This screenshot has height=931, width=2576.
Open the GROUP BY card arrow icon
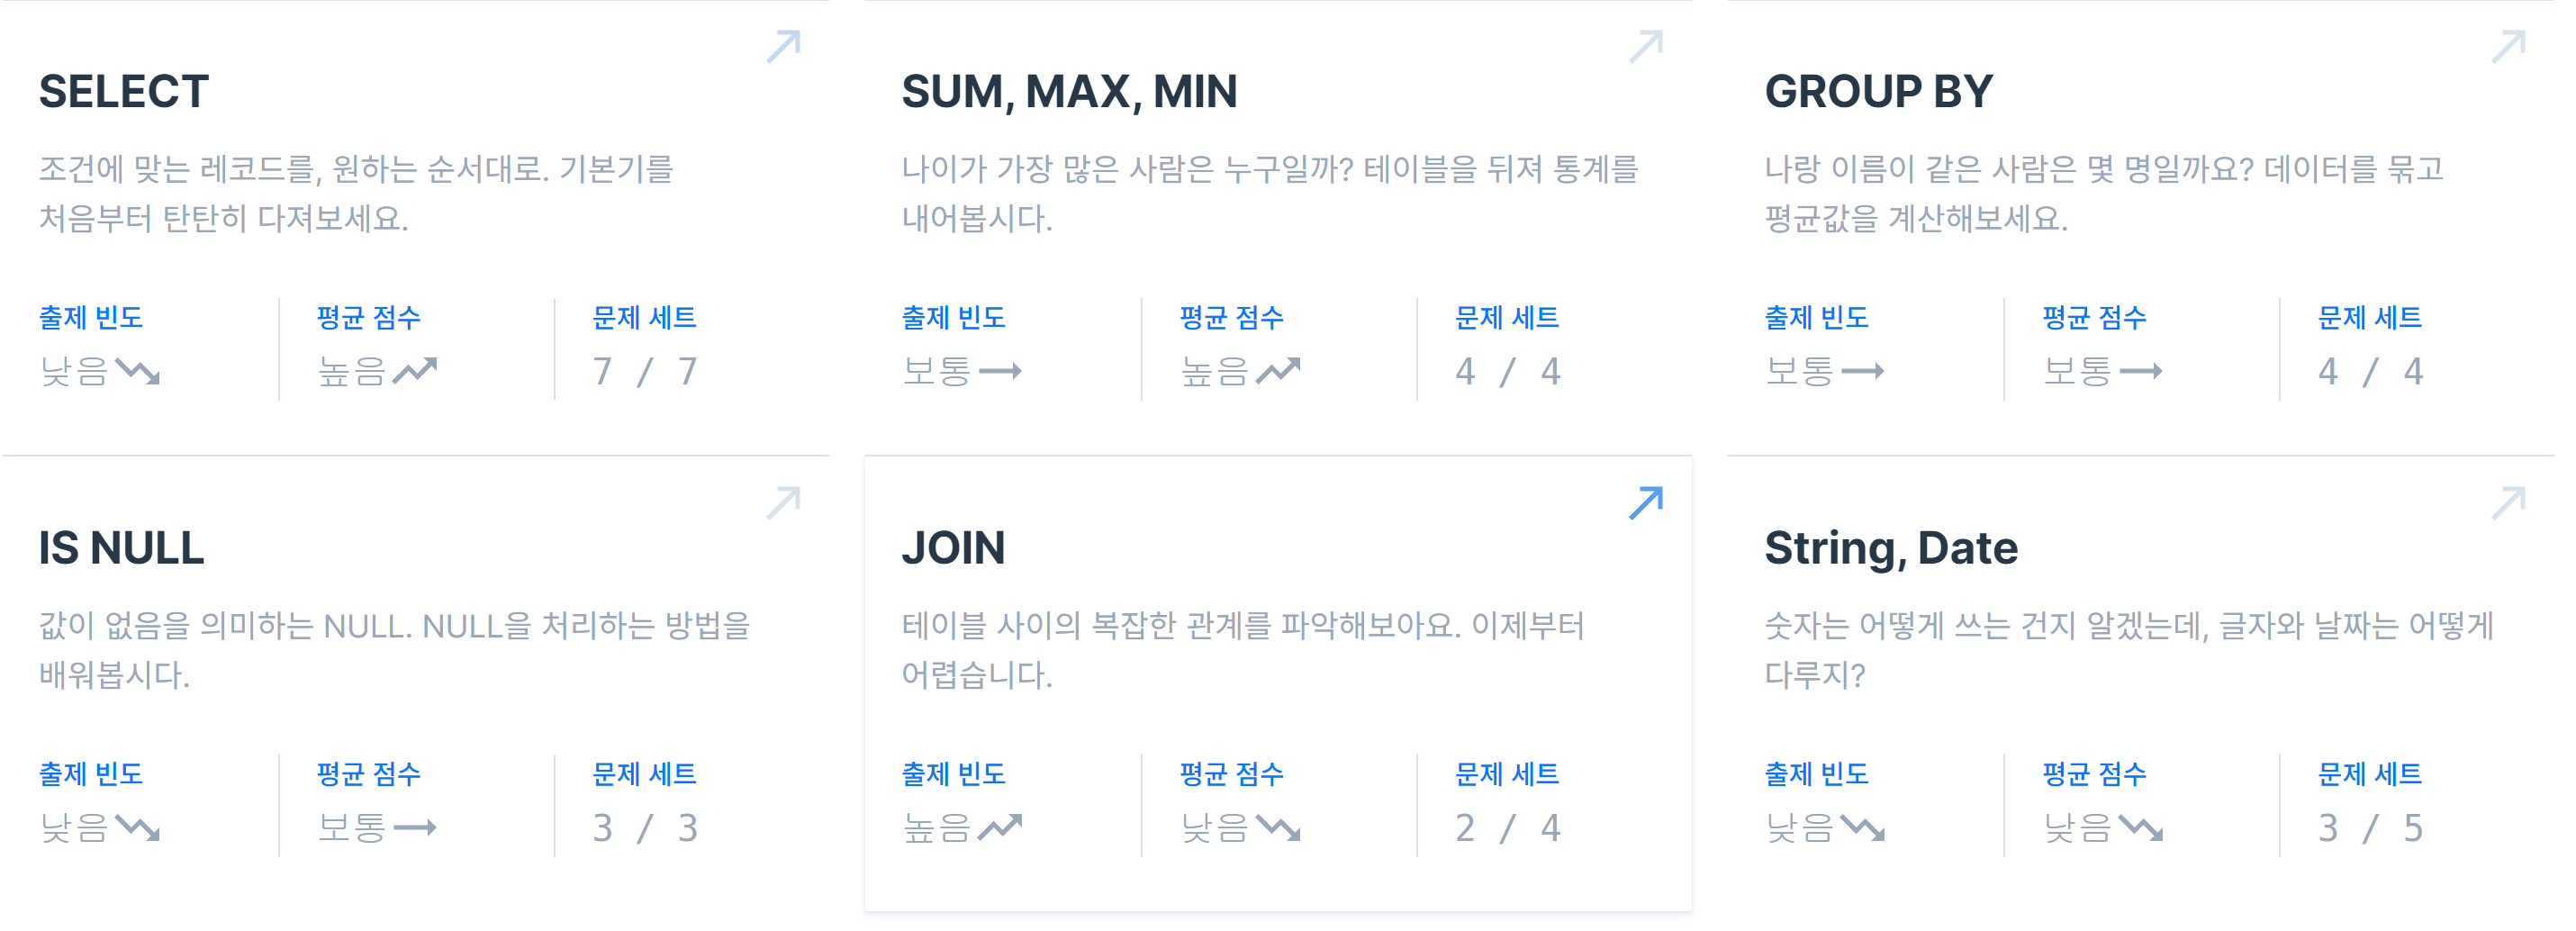2509,46
